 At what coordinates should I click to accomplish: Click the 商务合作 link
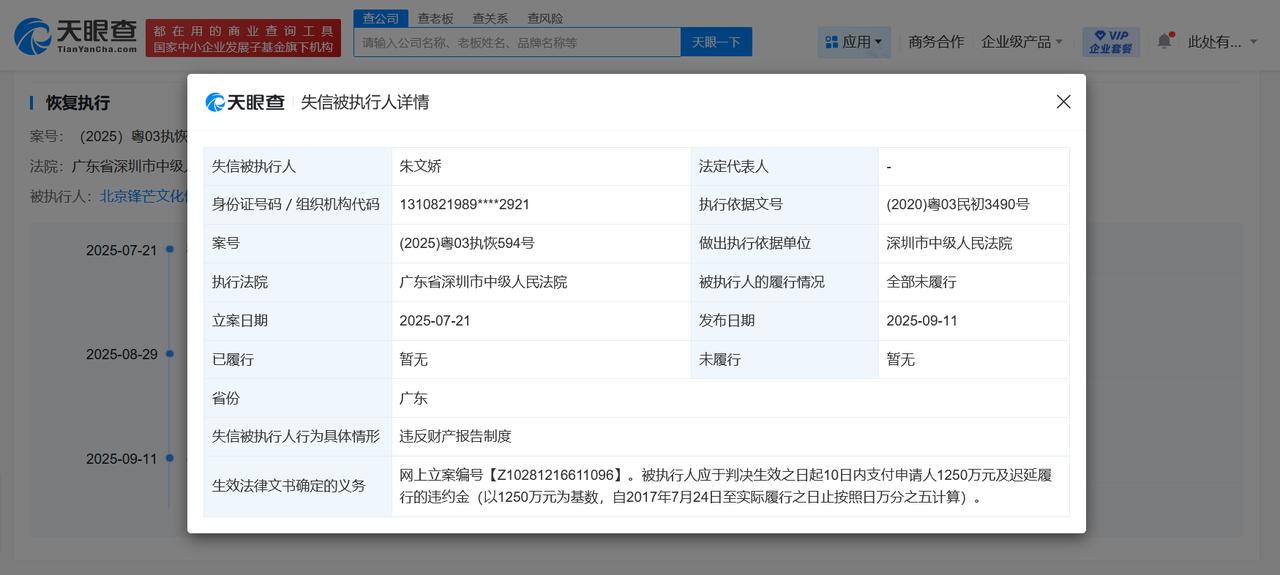pyautogui.click(x=936, y=42)
